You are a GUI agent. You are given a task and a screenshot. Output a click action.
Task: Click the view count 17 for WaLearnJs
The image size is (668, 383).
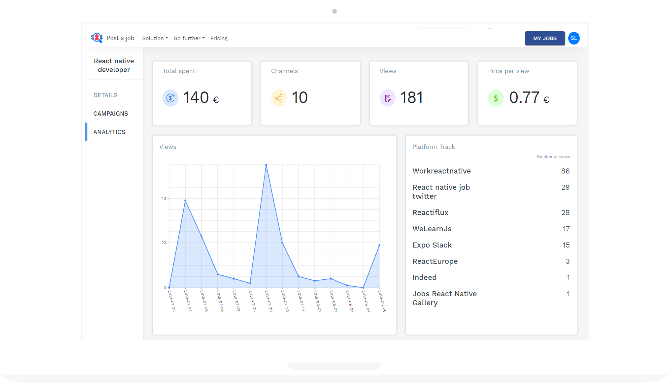click(566, 228)
